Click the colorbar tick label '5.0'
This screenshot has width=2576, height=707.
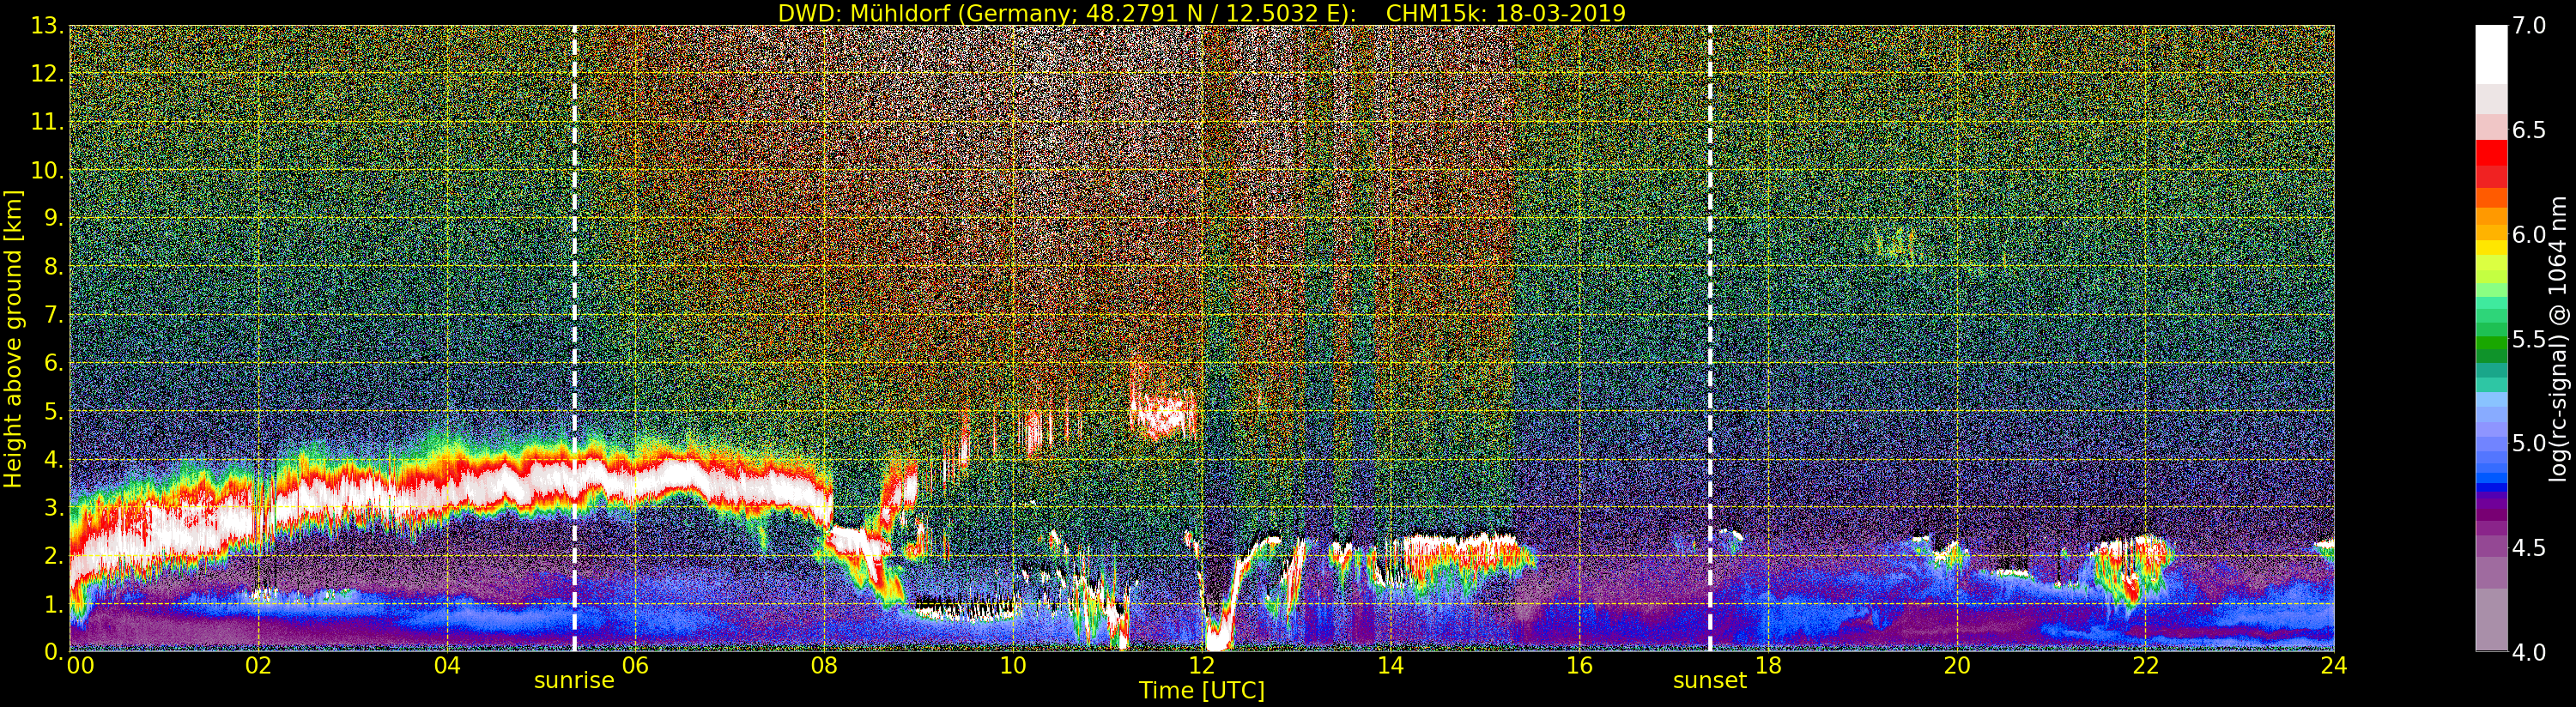[x=2529, y=443]
